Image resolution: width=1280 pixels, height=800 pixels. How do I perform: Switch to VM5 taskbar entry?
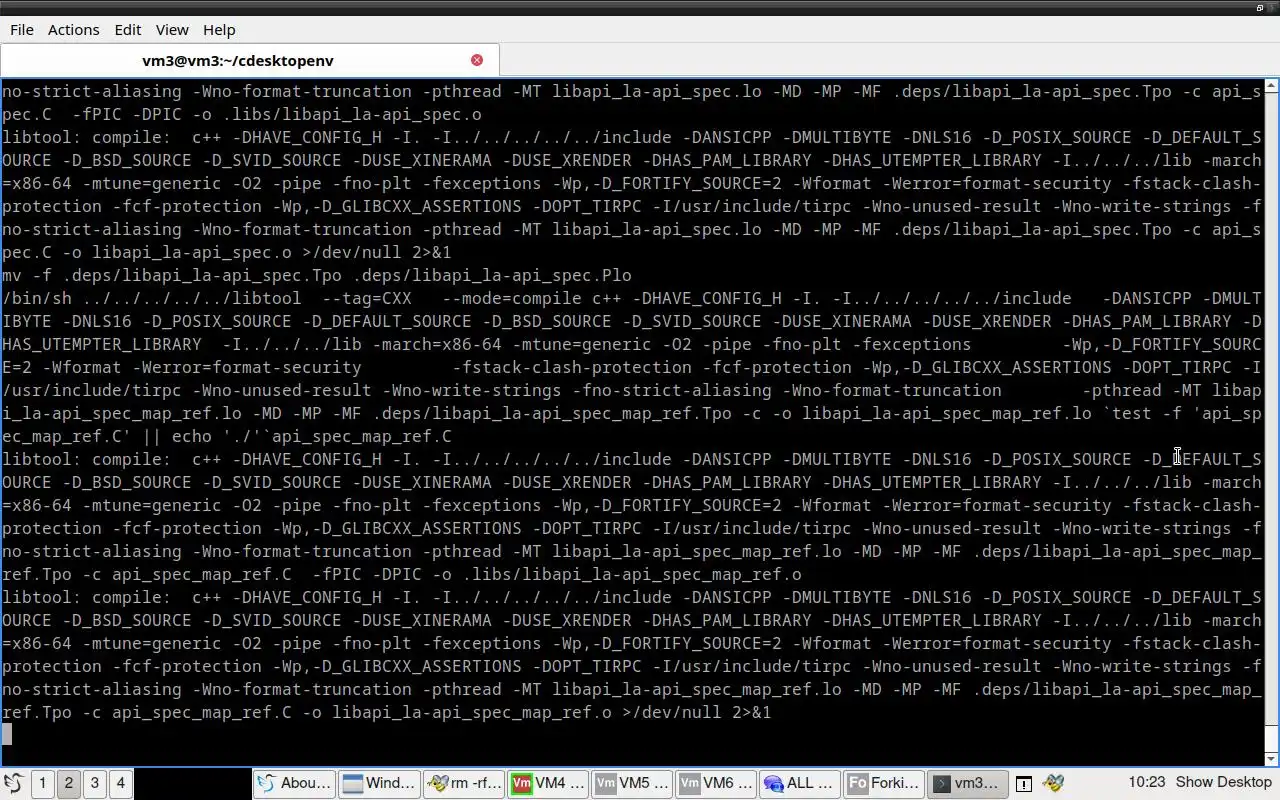point(632,783)
